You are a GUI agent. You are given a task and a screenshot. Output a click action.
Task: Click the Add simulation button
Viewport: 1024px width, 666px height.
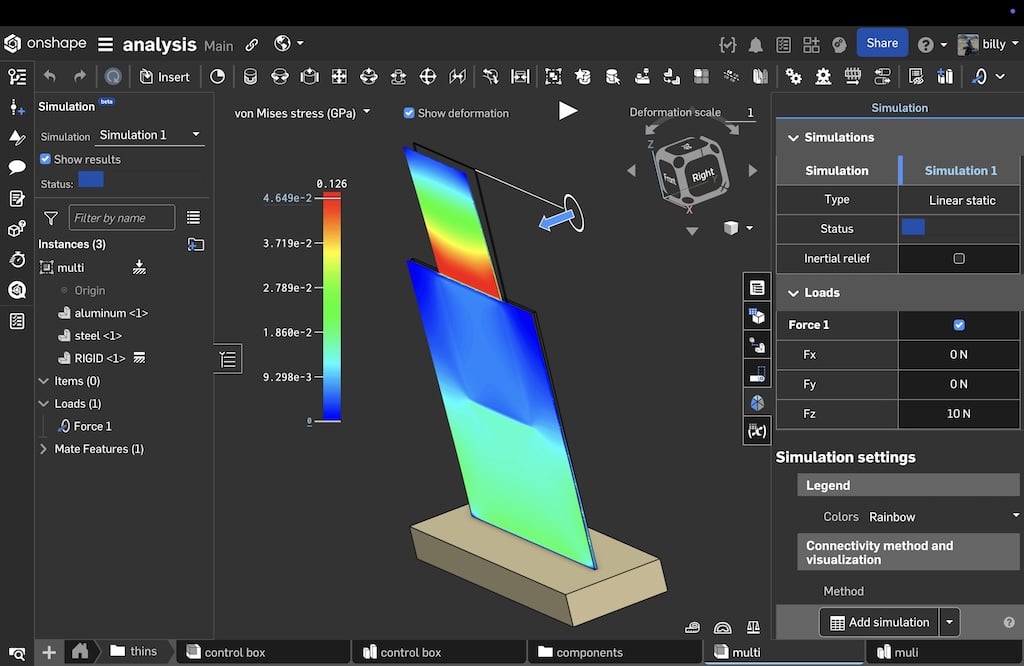click(879, 623)
